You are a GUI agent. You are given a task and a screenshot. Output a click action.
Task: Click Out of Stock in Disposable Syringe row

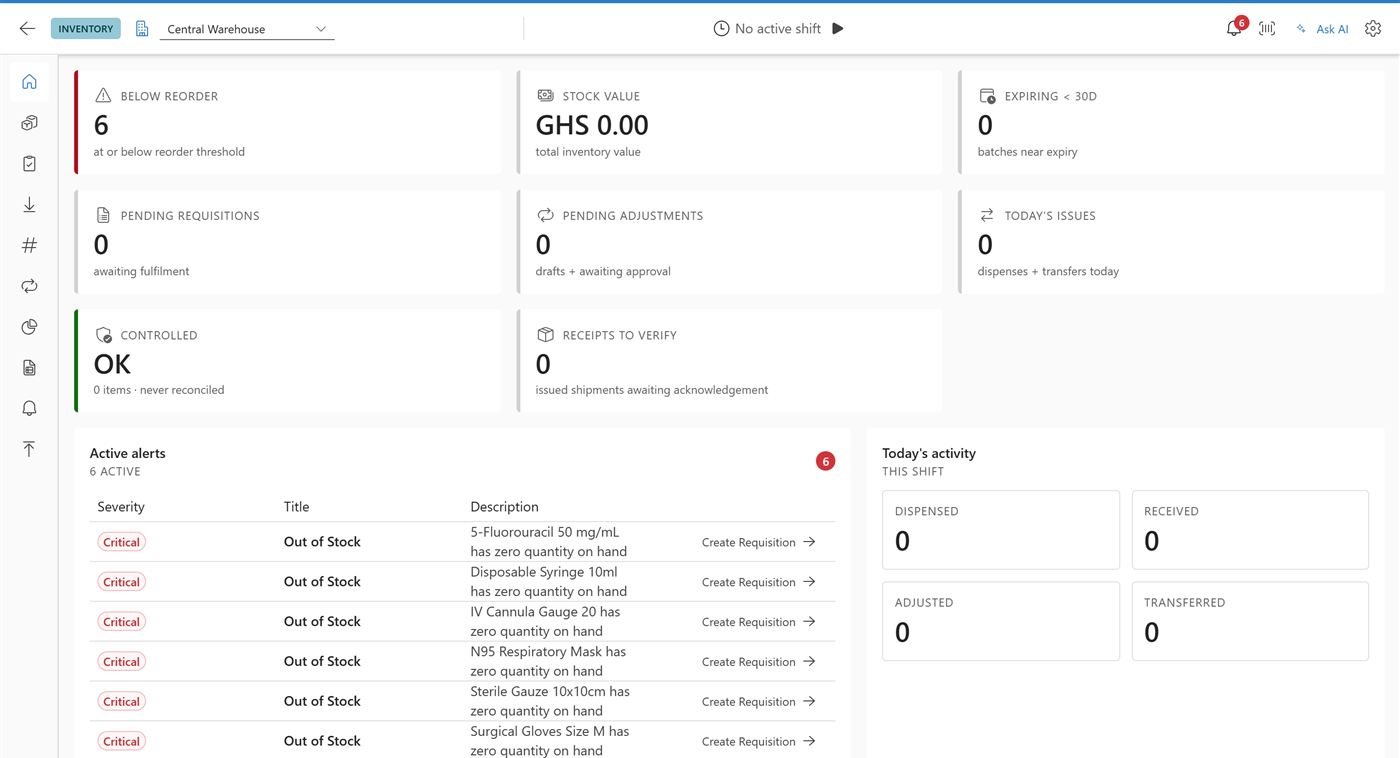(x=322, y=581)
